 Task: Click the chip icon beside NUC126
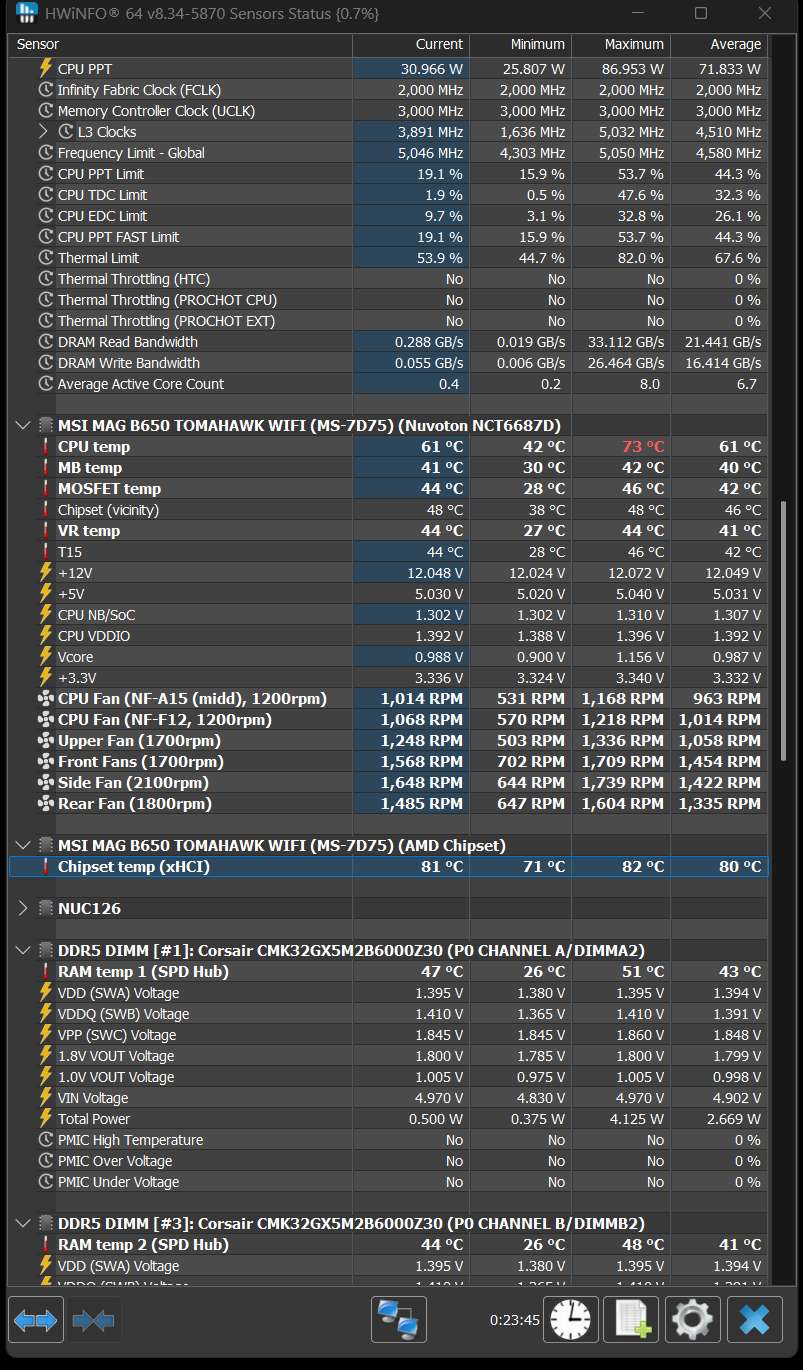pyautogui.click(x=45, y=909)
